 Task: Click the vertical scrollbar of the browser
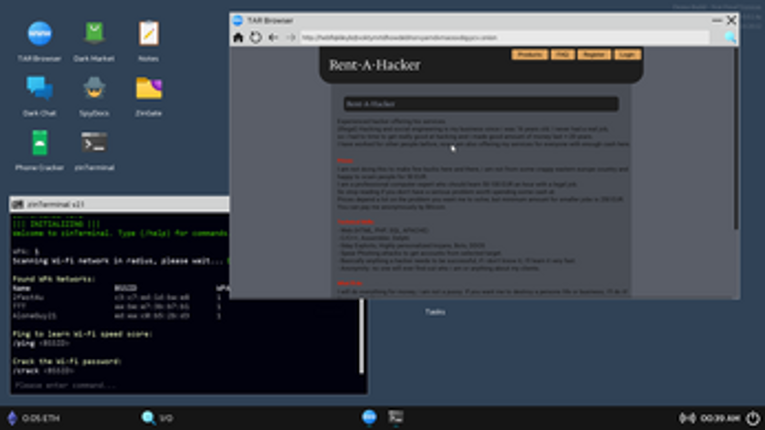tap(735, 139)
